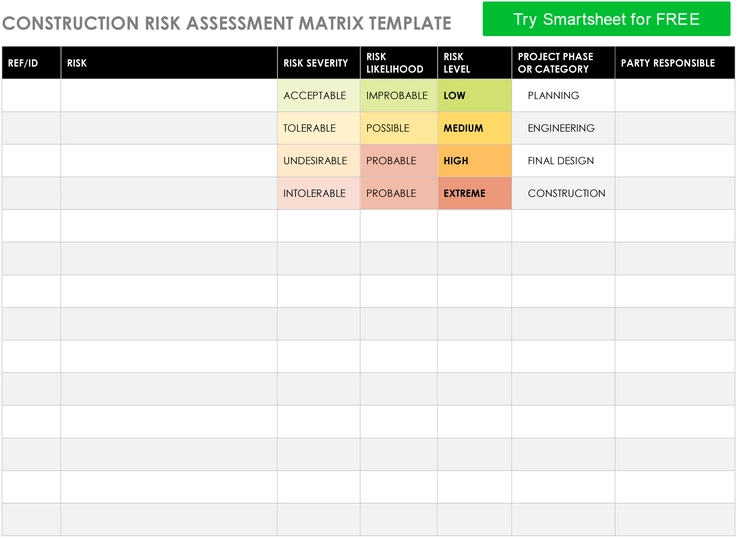Click the PLANNING project phase cell
The width and height of the screenshot is (737, 538).
(x=563, y=95)
